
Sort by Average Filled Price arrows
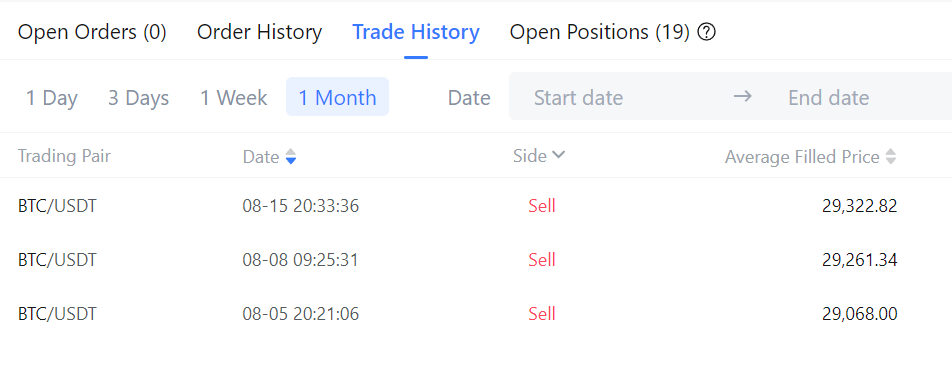[891, 157]
